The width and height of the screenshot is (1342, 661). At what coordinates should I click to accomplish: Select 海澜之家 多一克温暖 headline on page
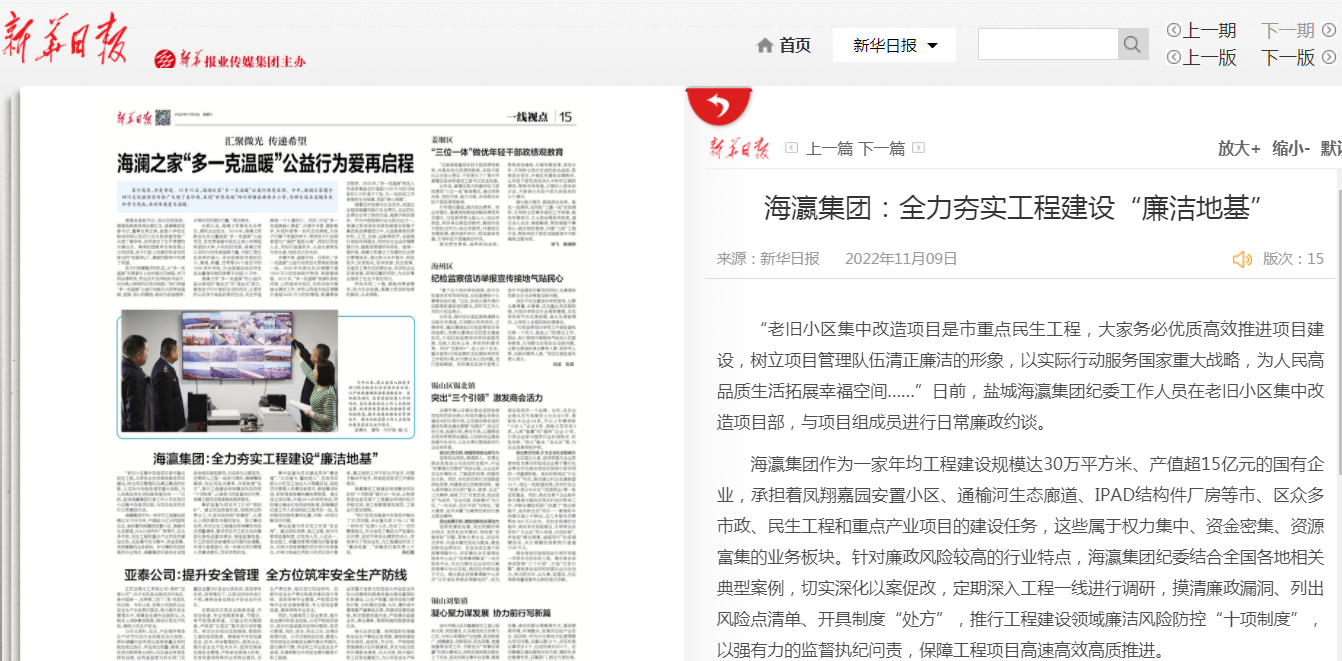[266, 163]
